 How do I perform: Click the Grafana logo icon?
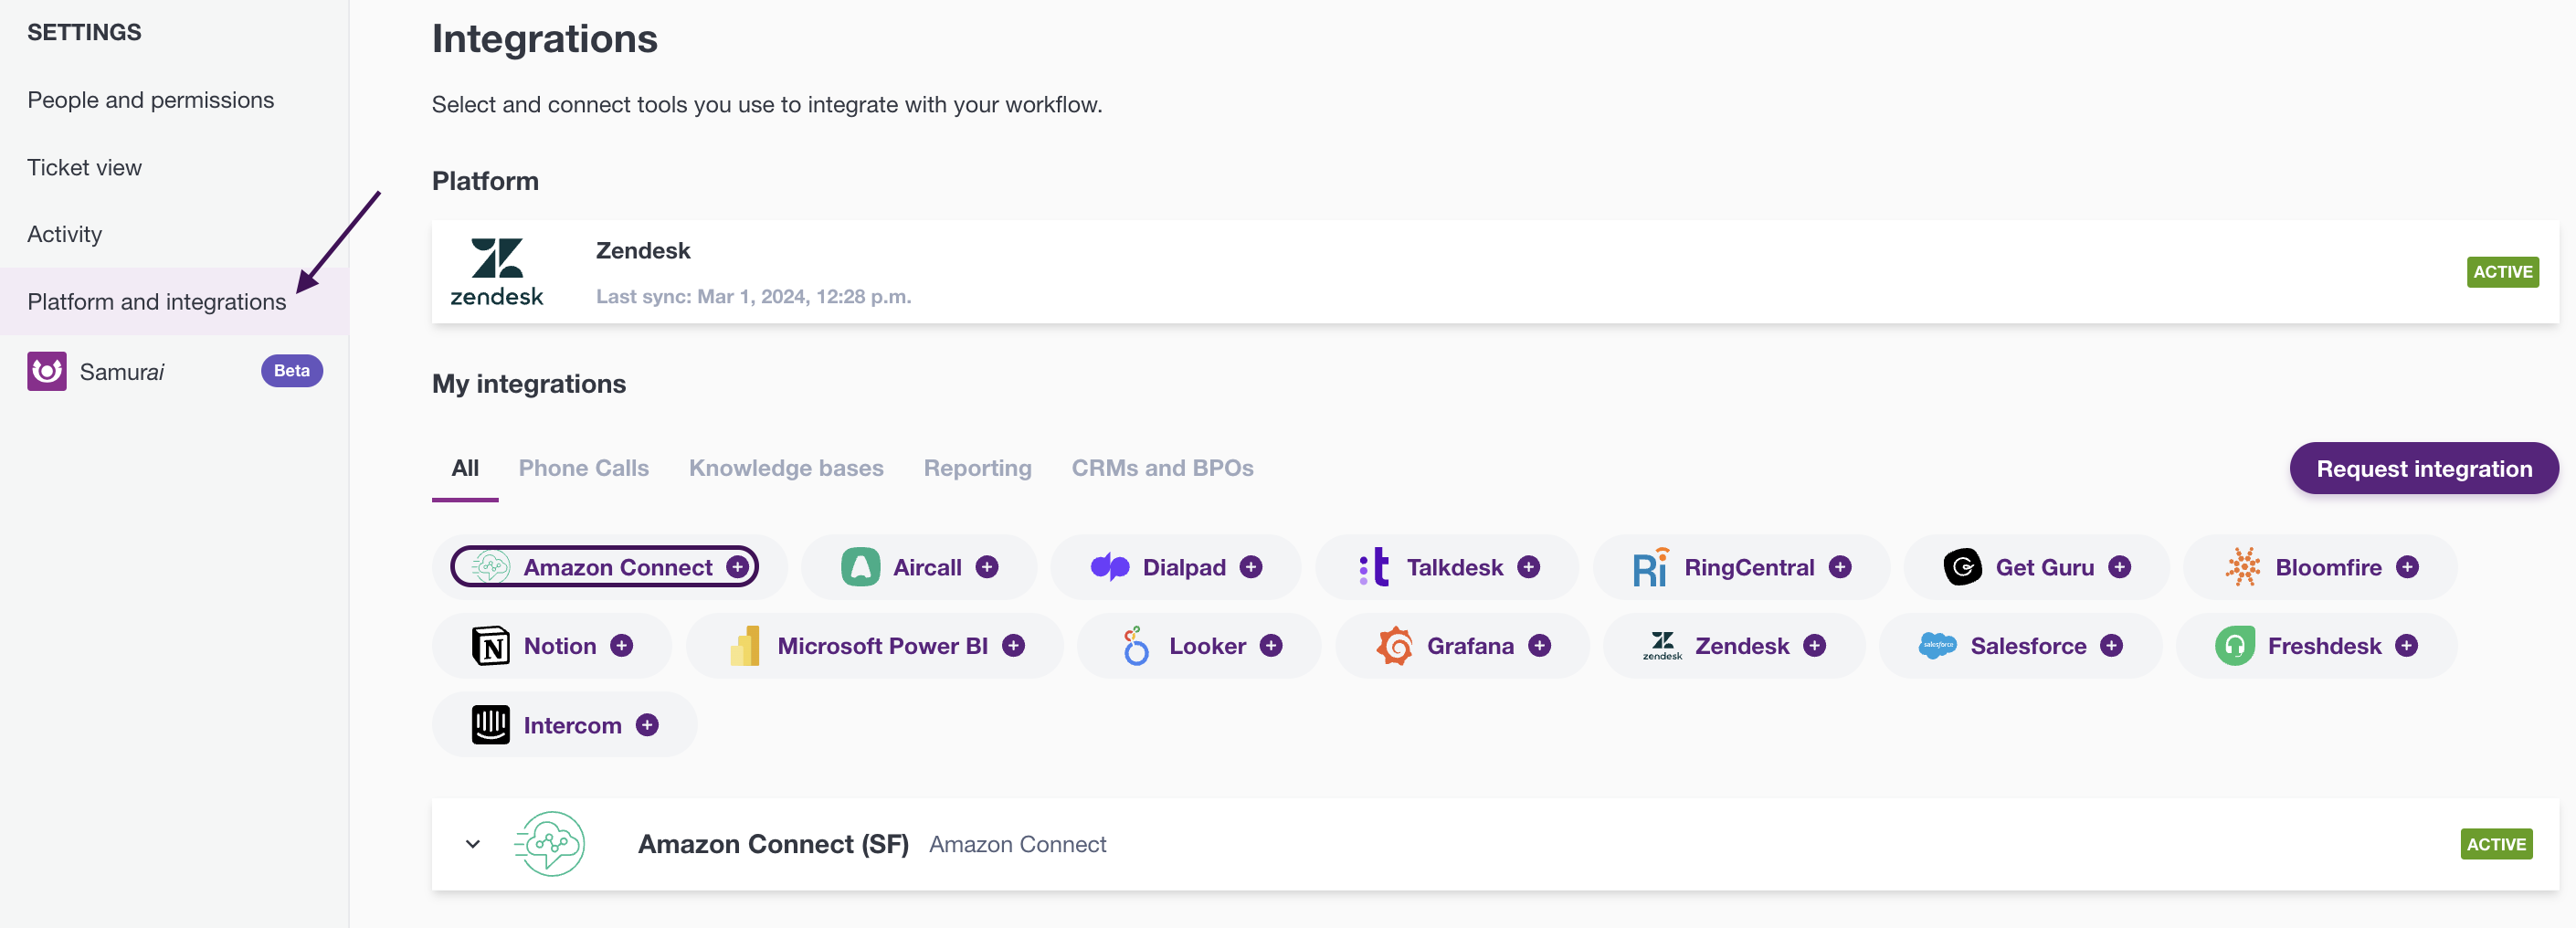tap(1395, 646)
